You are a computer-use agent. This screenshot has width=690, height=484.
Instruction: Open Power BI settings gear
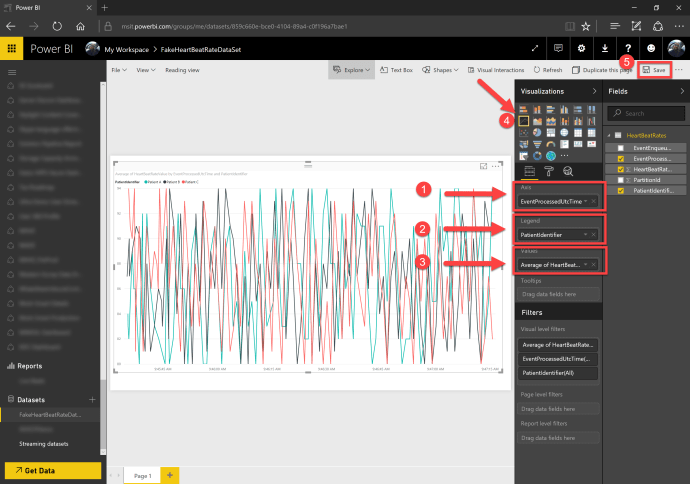click(x=581, y=48)
